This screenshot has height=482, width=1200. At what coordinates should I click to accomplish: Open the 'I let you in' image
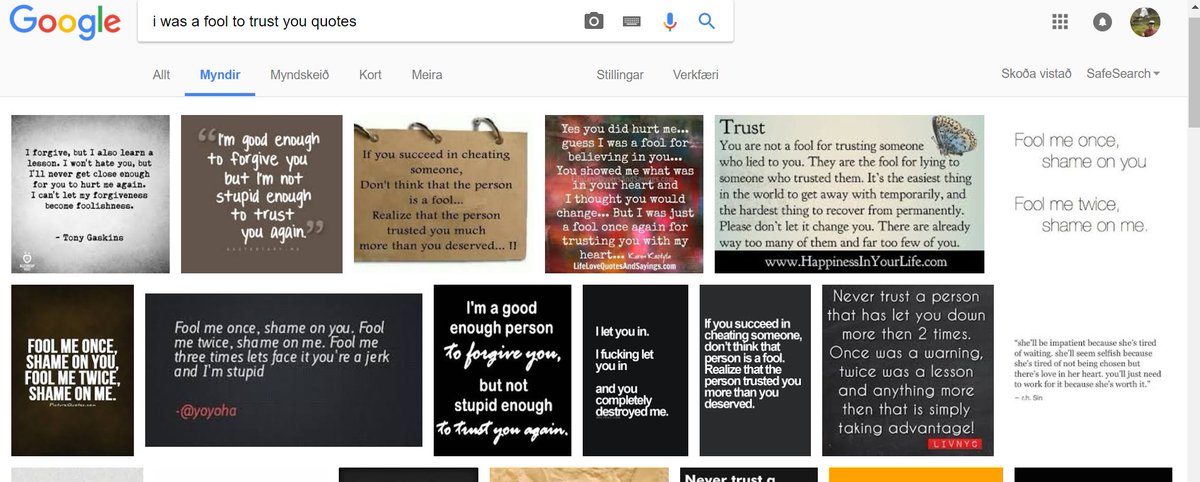pos(636,370)
